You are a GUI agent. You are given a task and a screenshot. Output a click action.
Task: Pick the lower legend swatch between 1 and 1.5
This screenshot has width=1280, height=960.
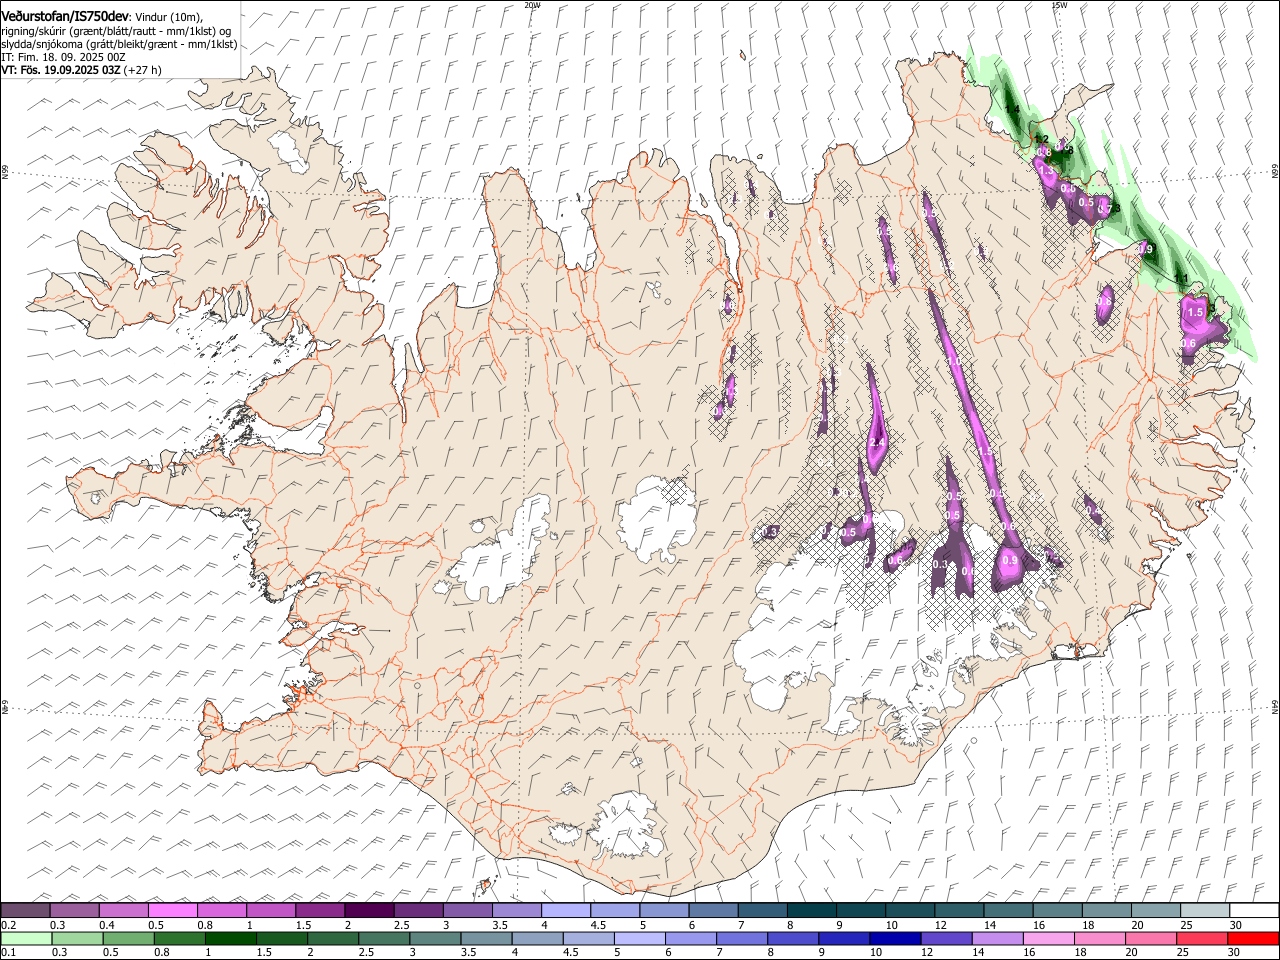(x=230, y=938)
